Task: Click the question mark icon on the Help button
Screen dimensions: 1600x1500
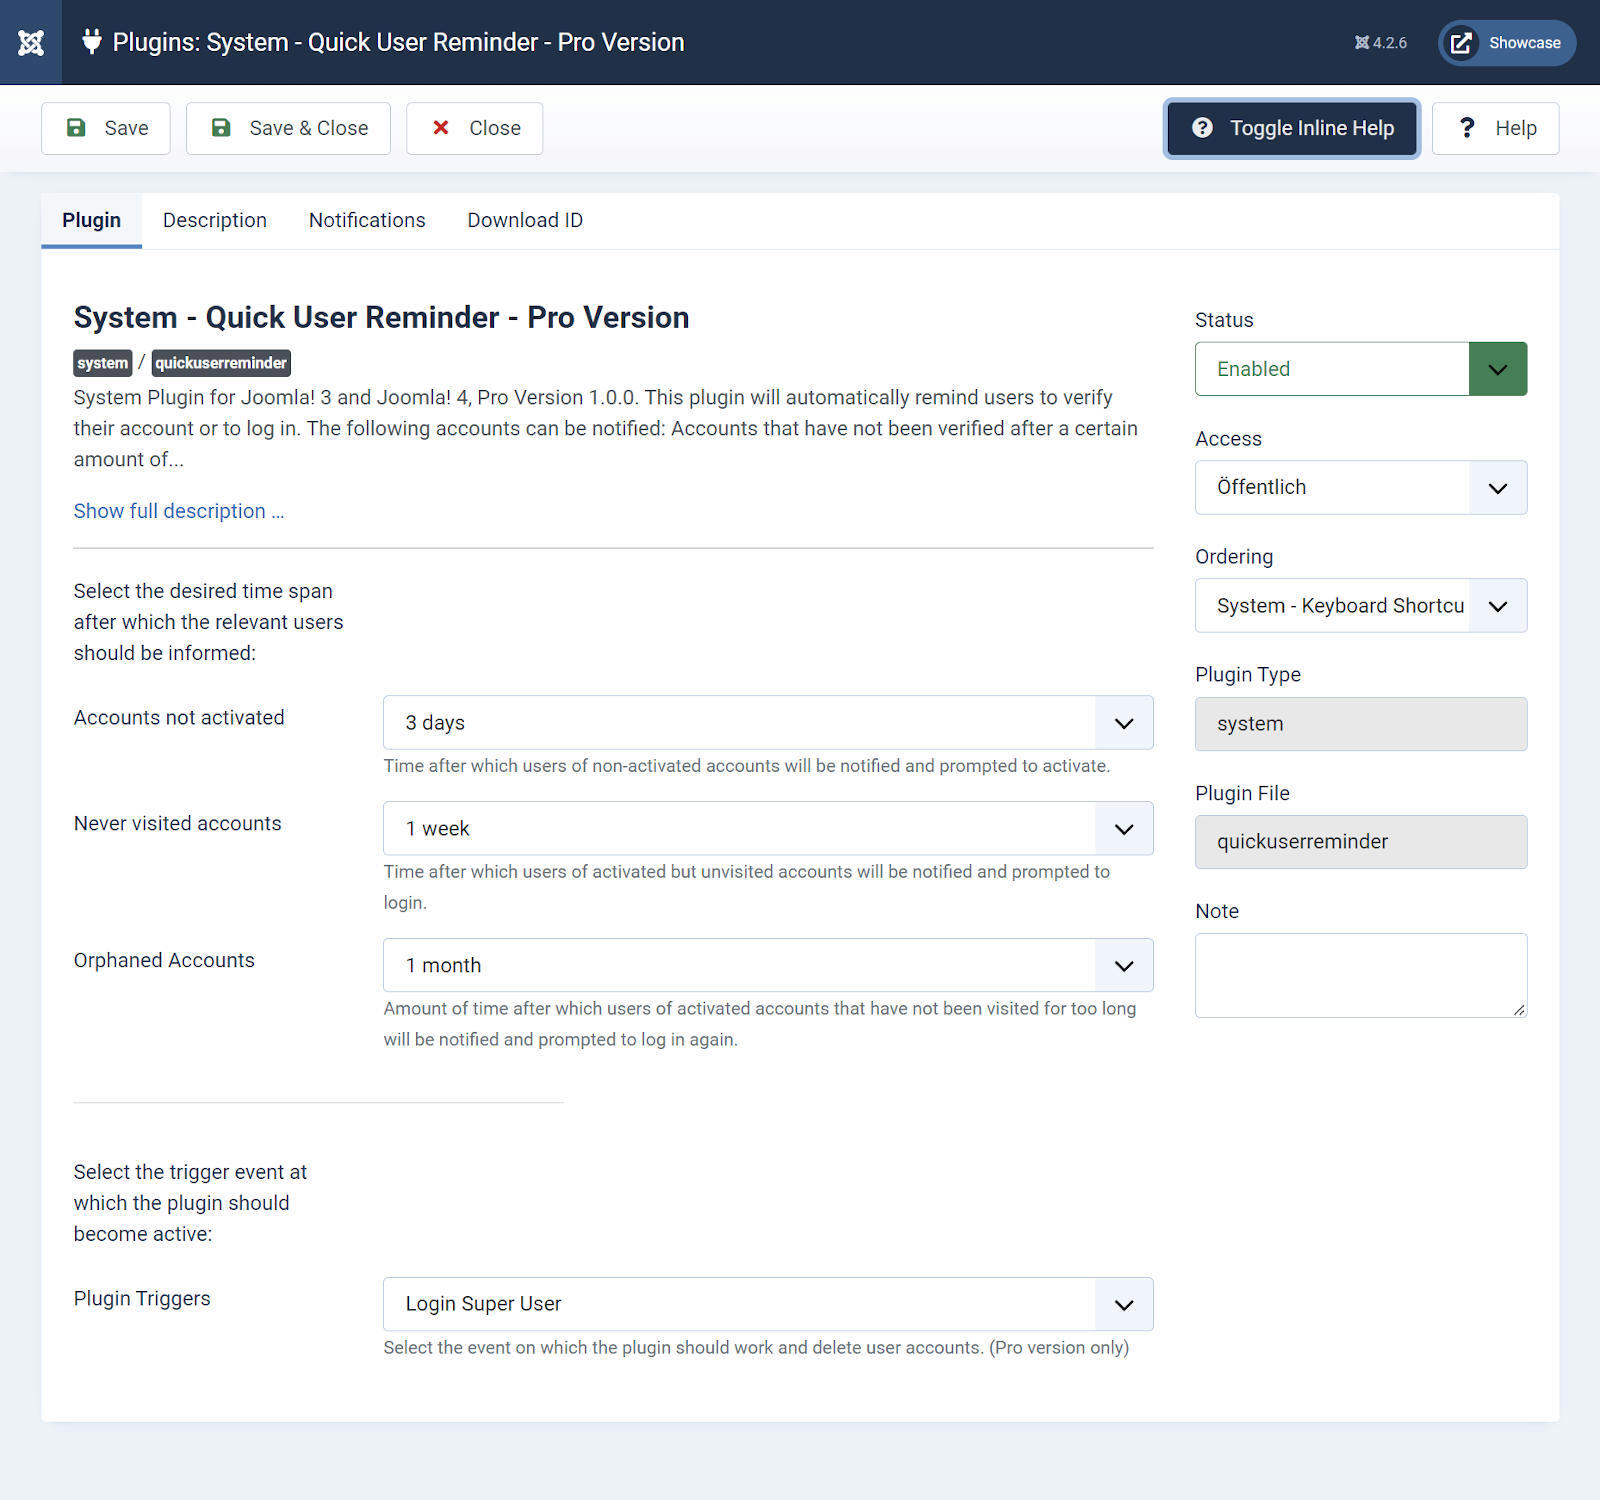Action: (1466, 128)
